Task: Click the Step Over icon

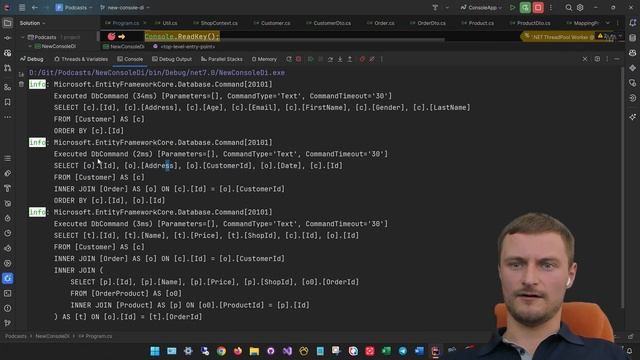Action: pos(330,59)
